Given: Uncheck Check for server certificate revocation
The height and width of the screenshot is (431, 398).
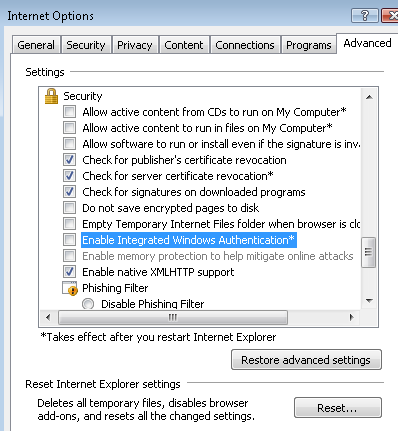Looking at the screenshot, I should pyautogui.click(x=70, y=176).
